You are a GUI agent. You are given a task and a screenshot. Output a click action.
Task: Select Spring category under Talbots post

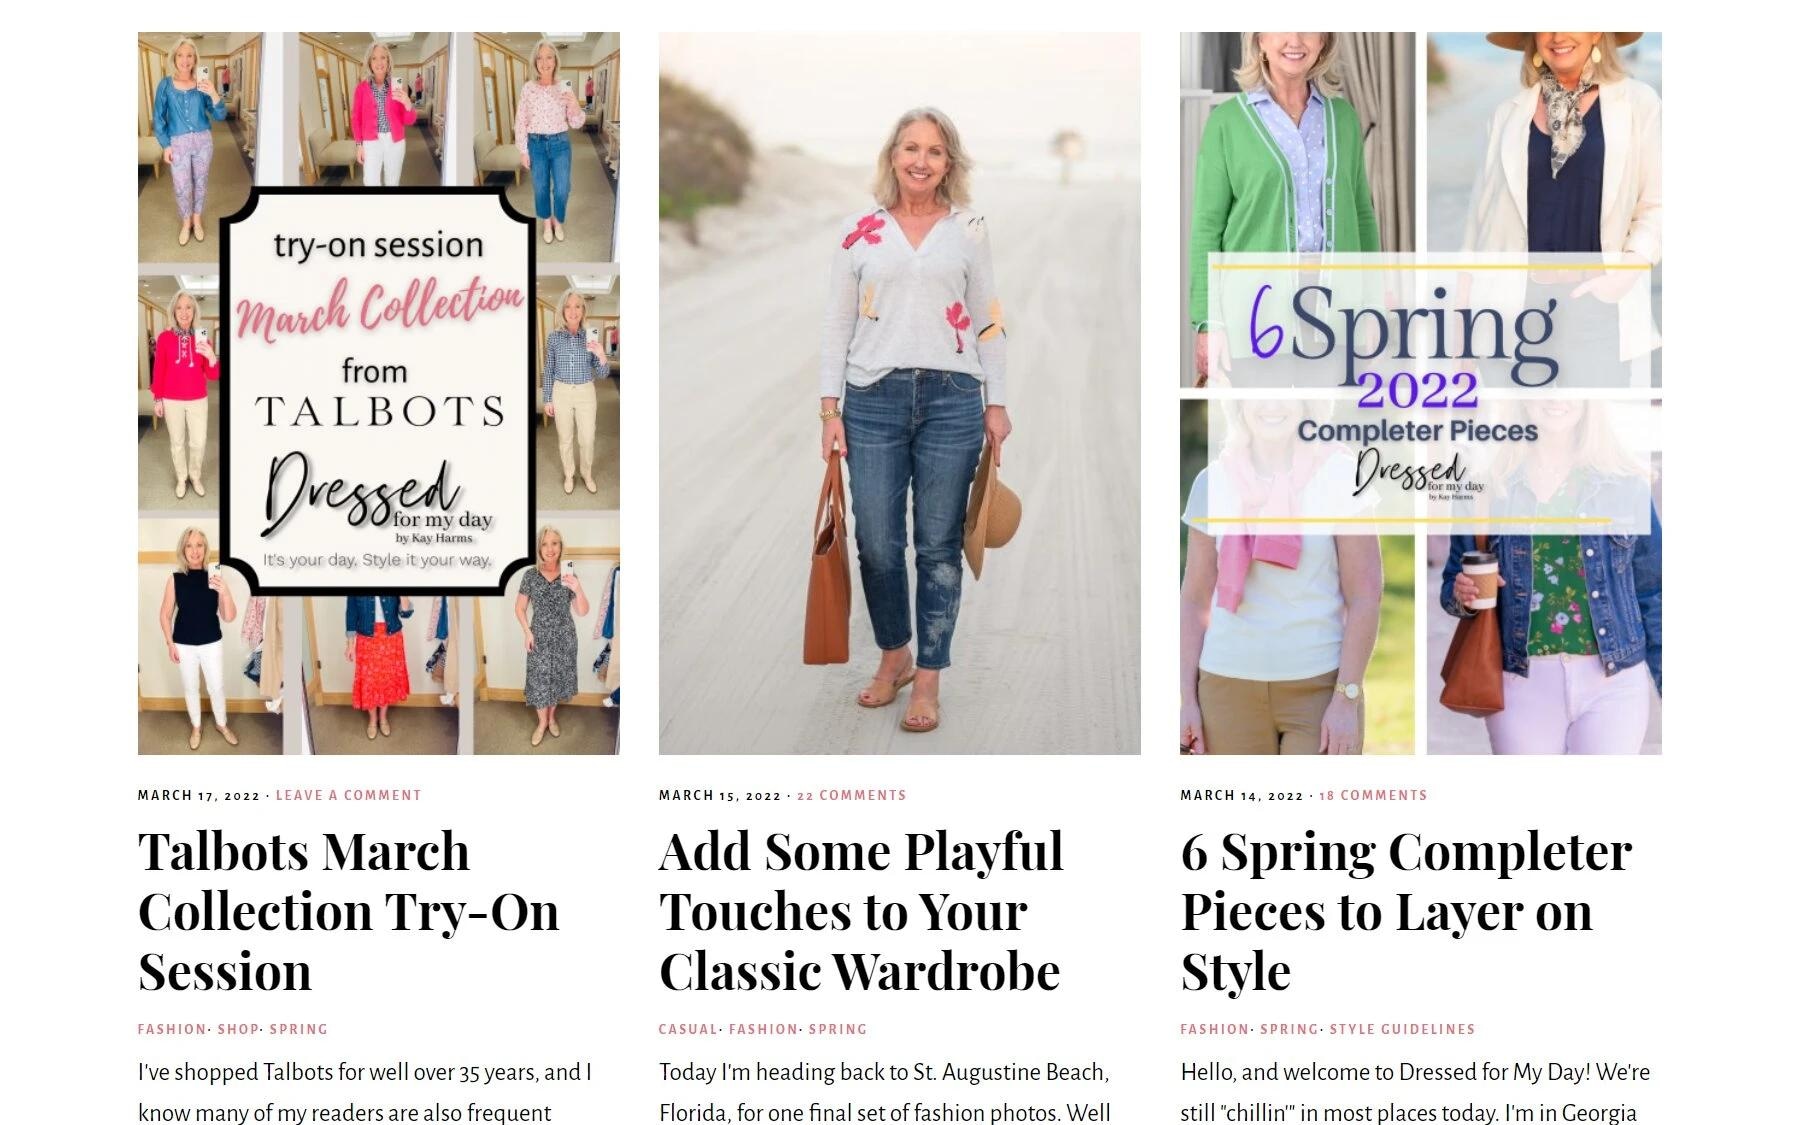pyautogui.click(x=298, y=1029)
